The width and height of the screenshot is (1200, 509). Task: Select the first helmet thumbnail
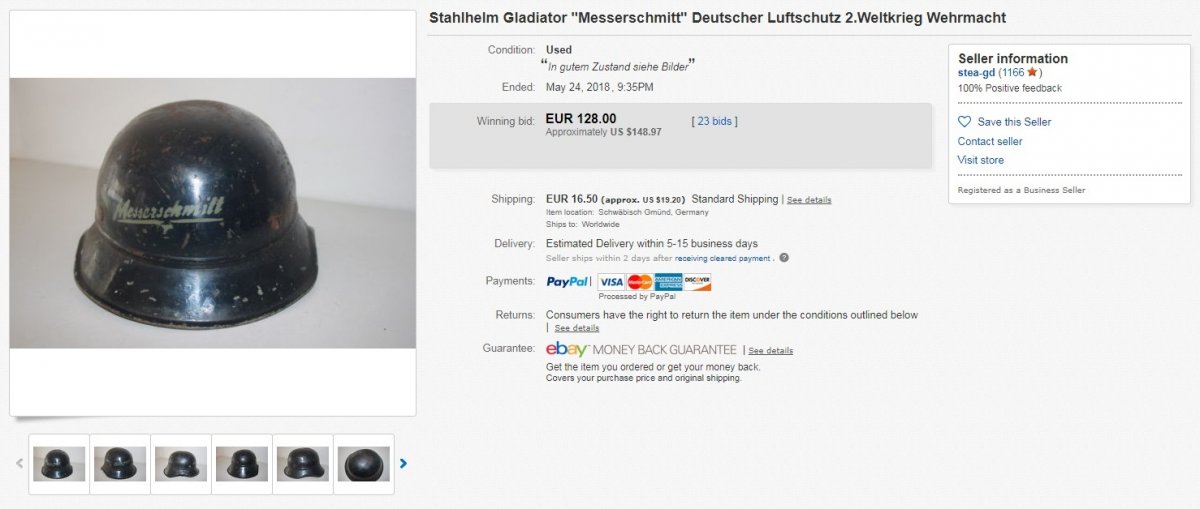tap(60, 464)
